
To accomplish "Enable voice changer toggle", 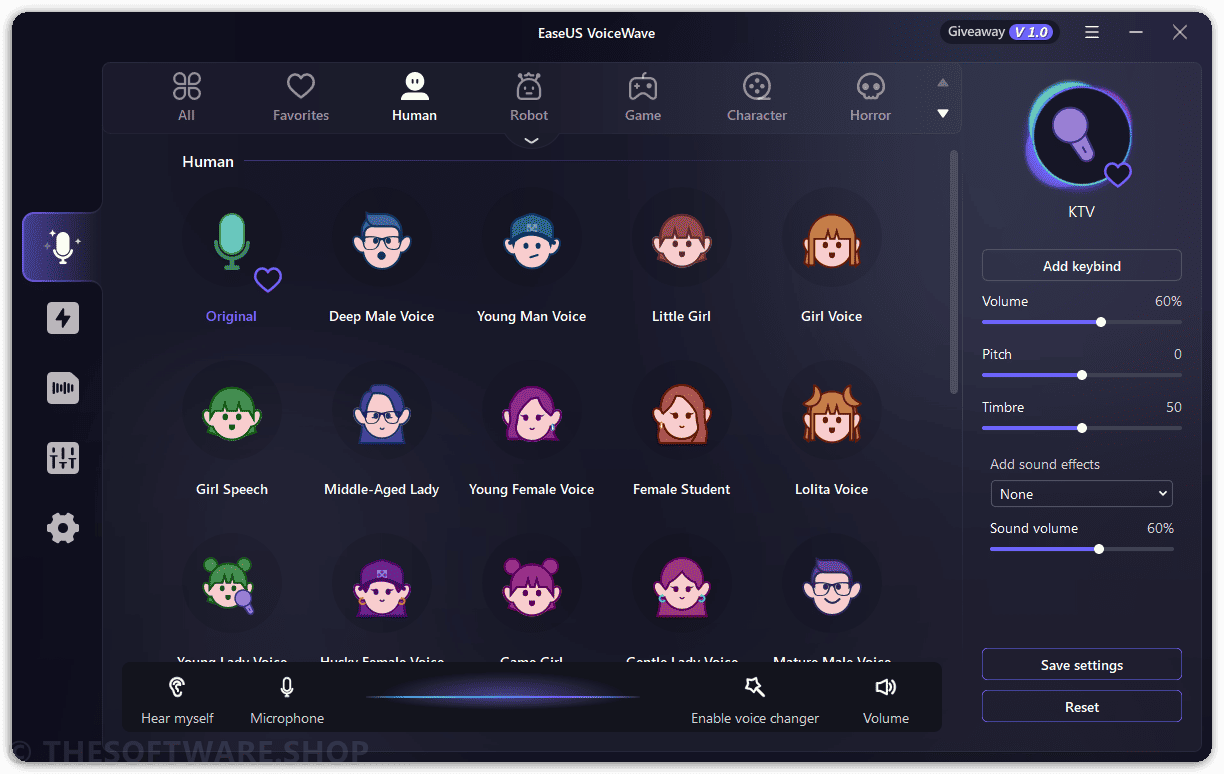I will pos(755,699).
